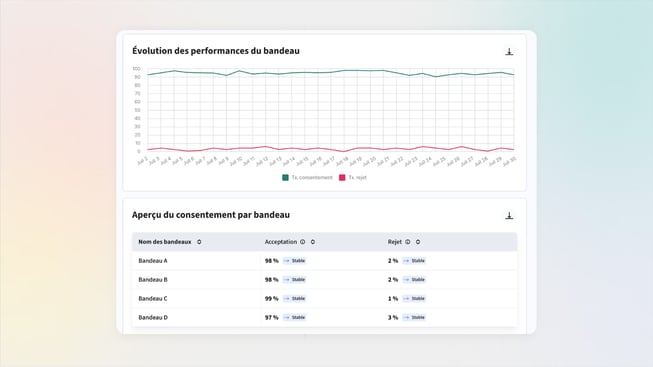This screenshot has width=653, height=367.
Task: Click Stable badge in Bandeau C rejet
Action: [414, 299]
